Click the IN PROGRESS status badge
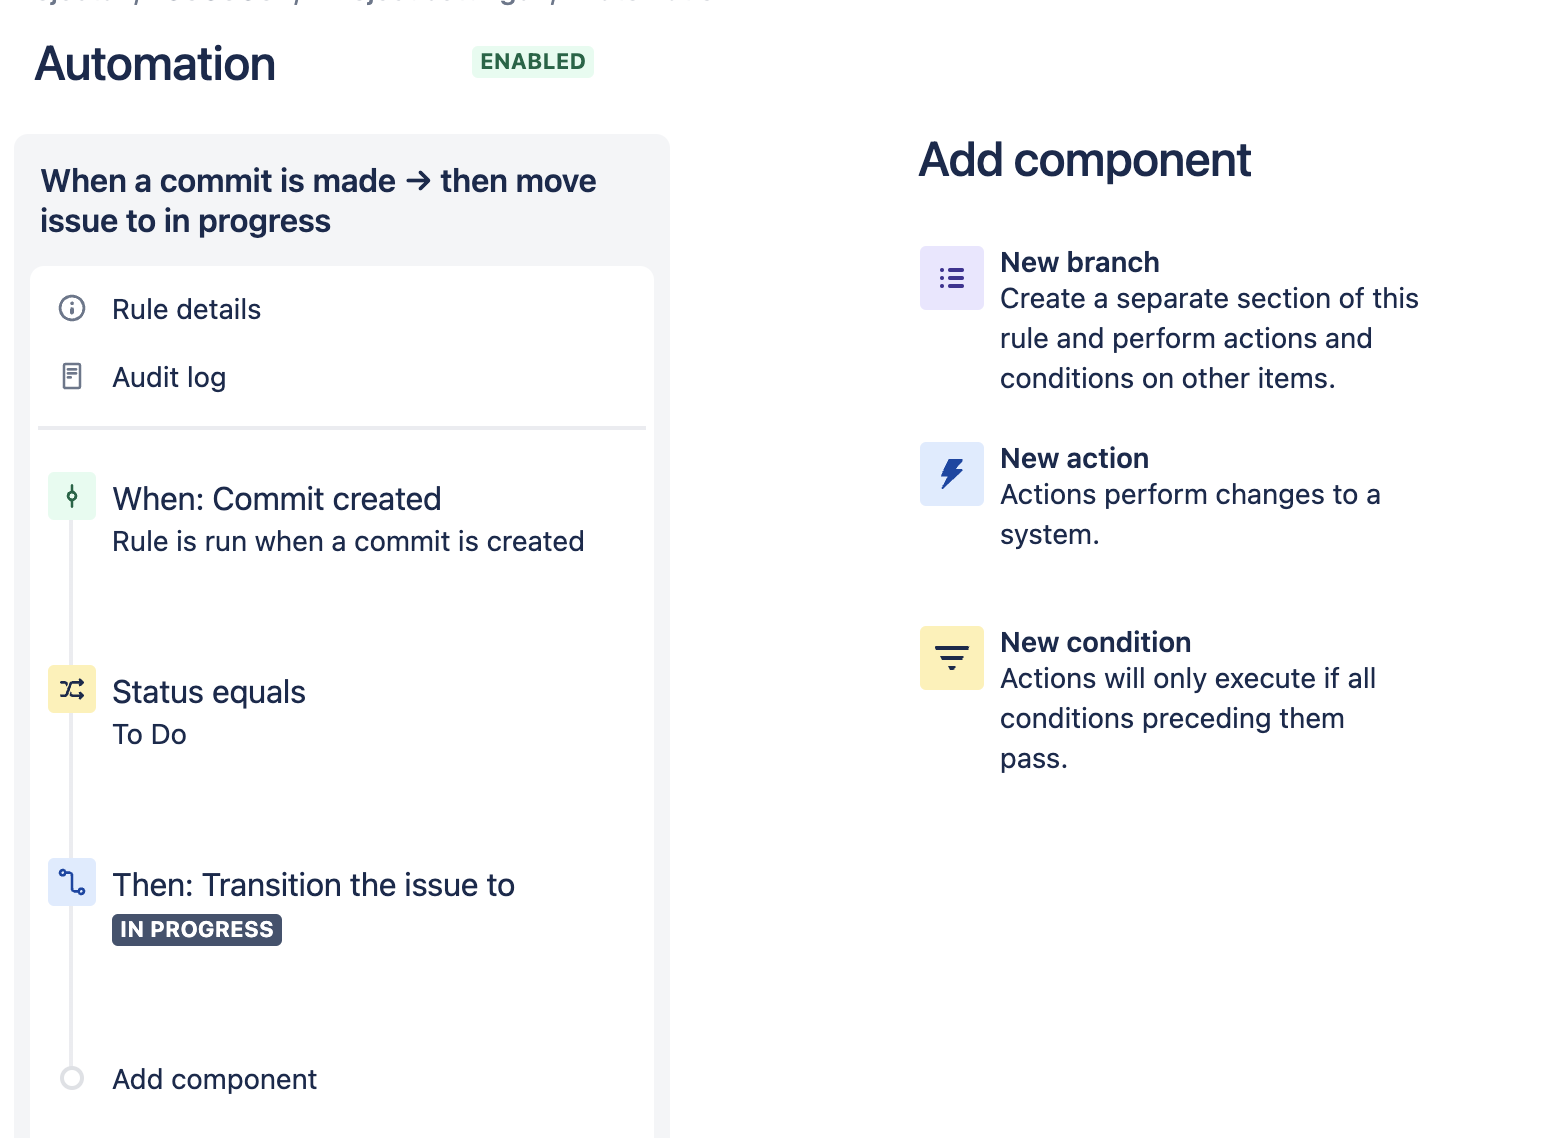Screen dimensions: 1544x1138 [197, 929]
